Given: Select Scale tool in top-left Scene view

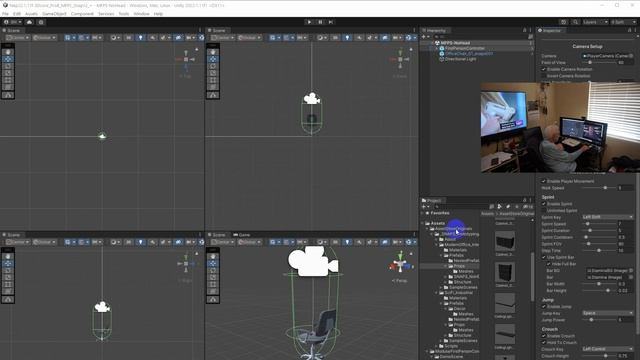Looking at the screenshot, I should click(8, 73).
